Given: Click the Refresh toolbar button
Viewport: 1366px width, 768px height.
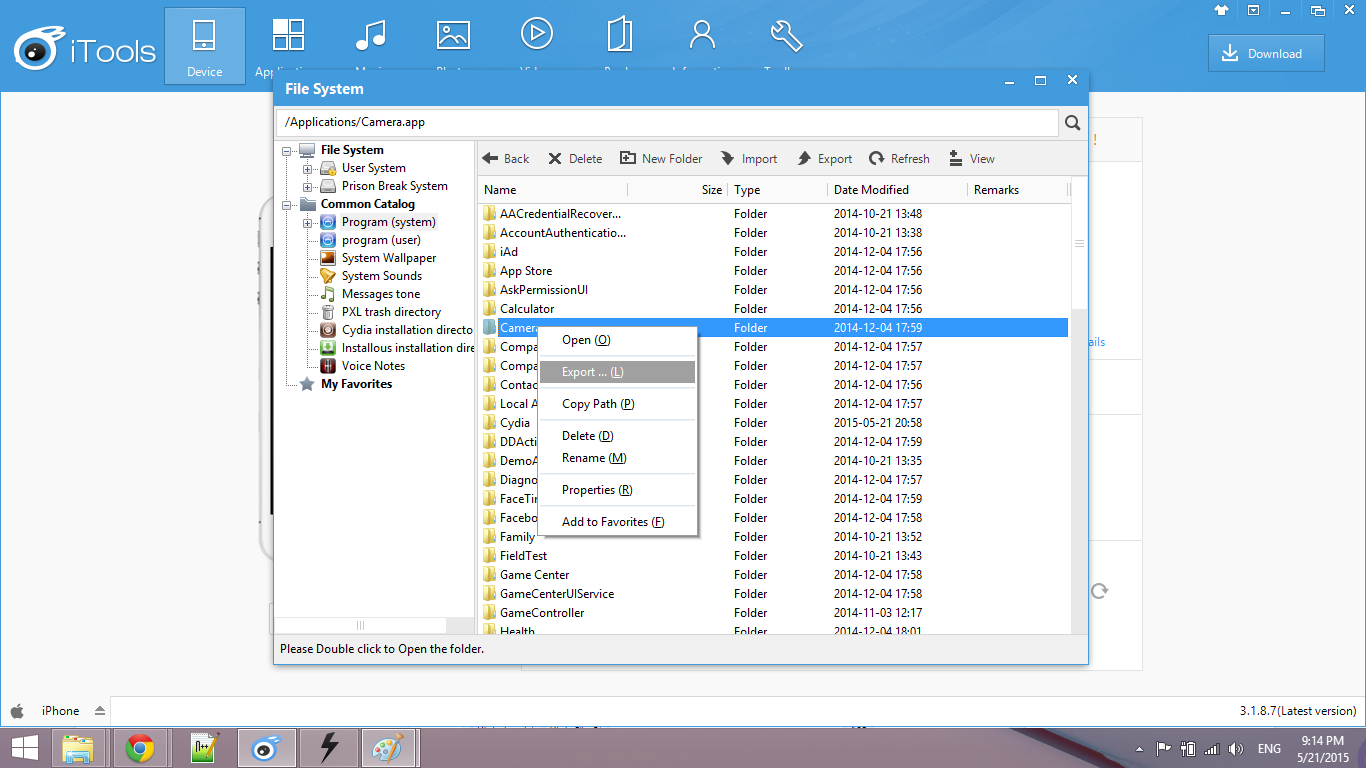Looking at the screenshot, I should [899, 158].
